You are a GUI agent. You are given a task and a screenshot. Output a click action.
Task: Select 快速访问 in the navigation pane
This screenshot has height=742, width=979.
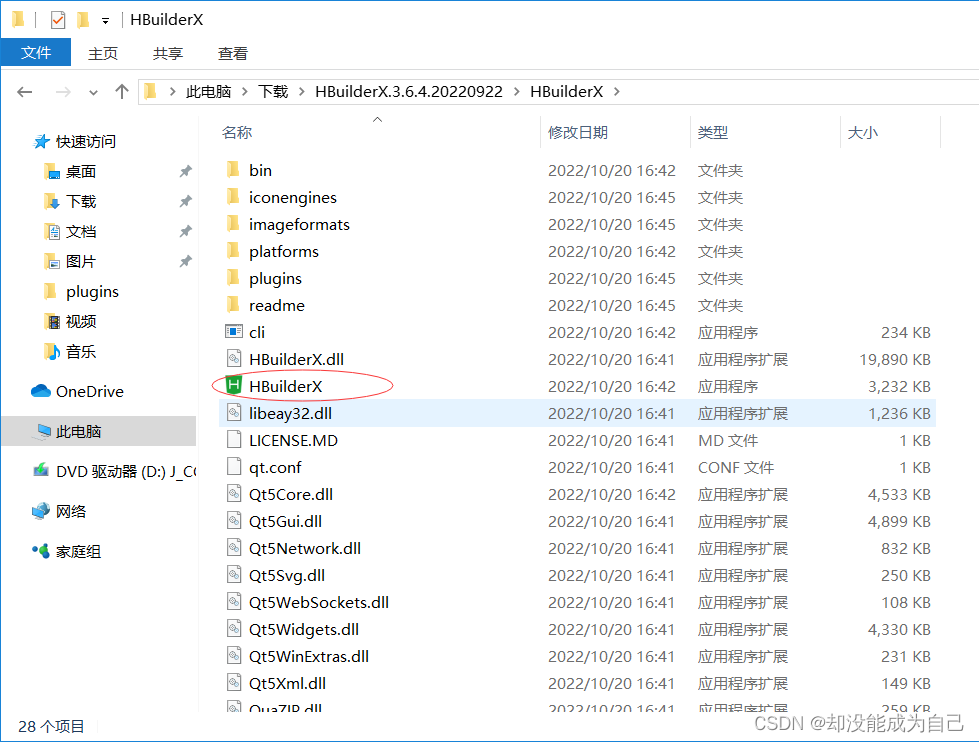[x=86, y=142]
